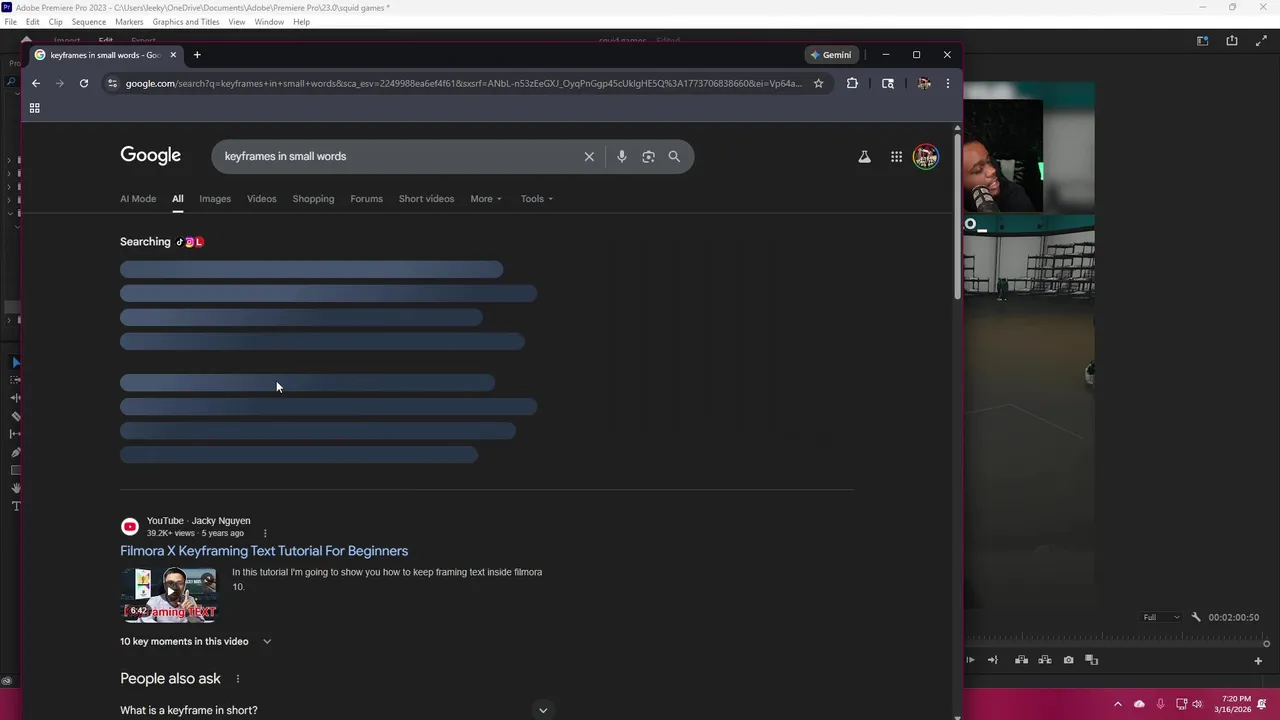Open the Google apps grid
This screenshot has width=1280, height=720.
[896, 156]
